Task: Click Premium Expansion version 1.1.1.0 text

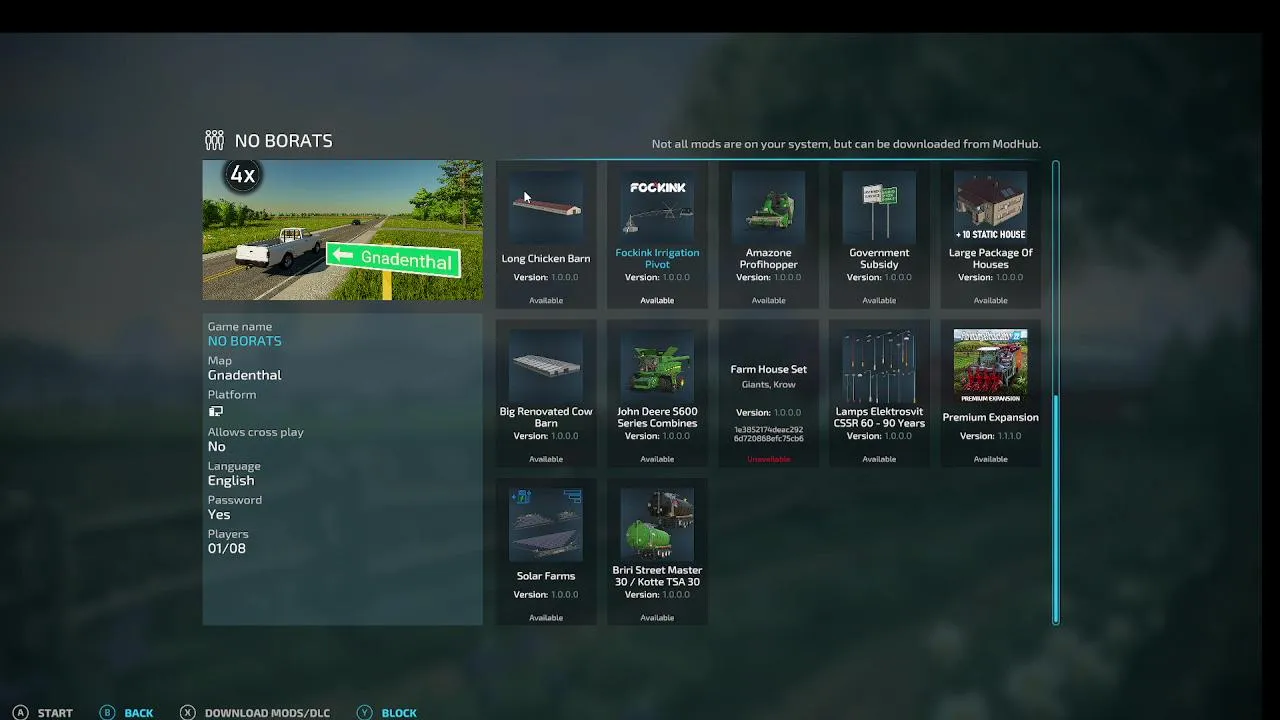Action: (x=990, y=436)
